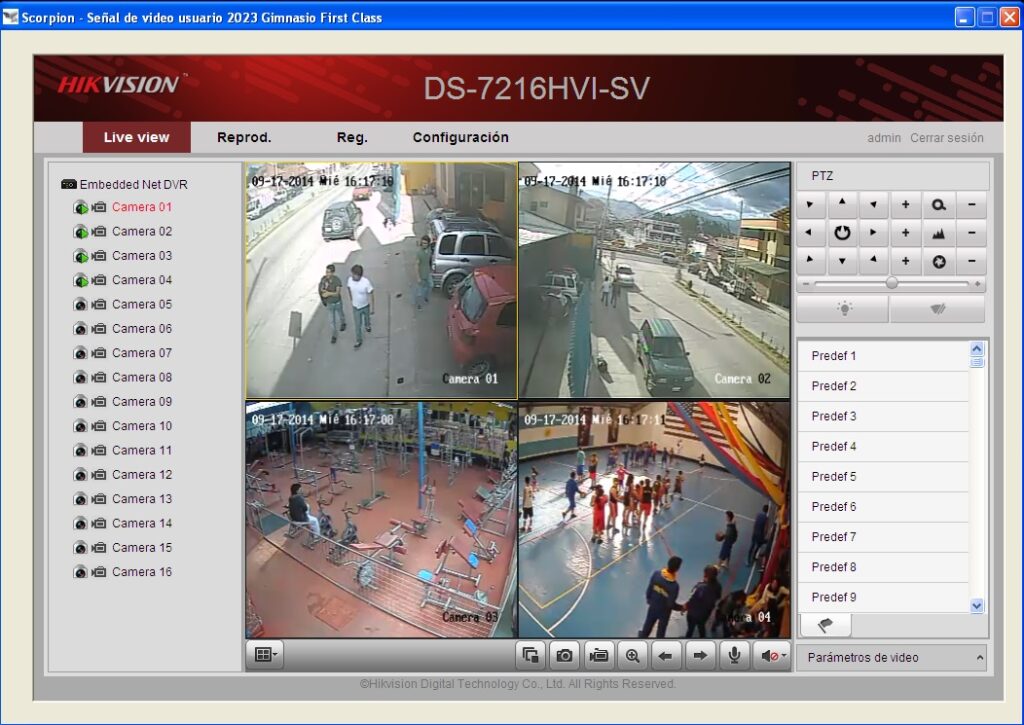Pan PTZ camera up-left
The width and height of the screenshot is (1024, 725).
[x=810, y=205]
